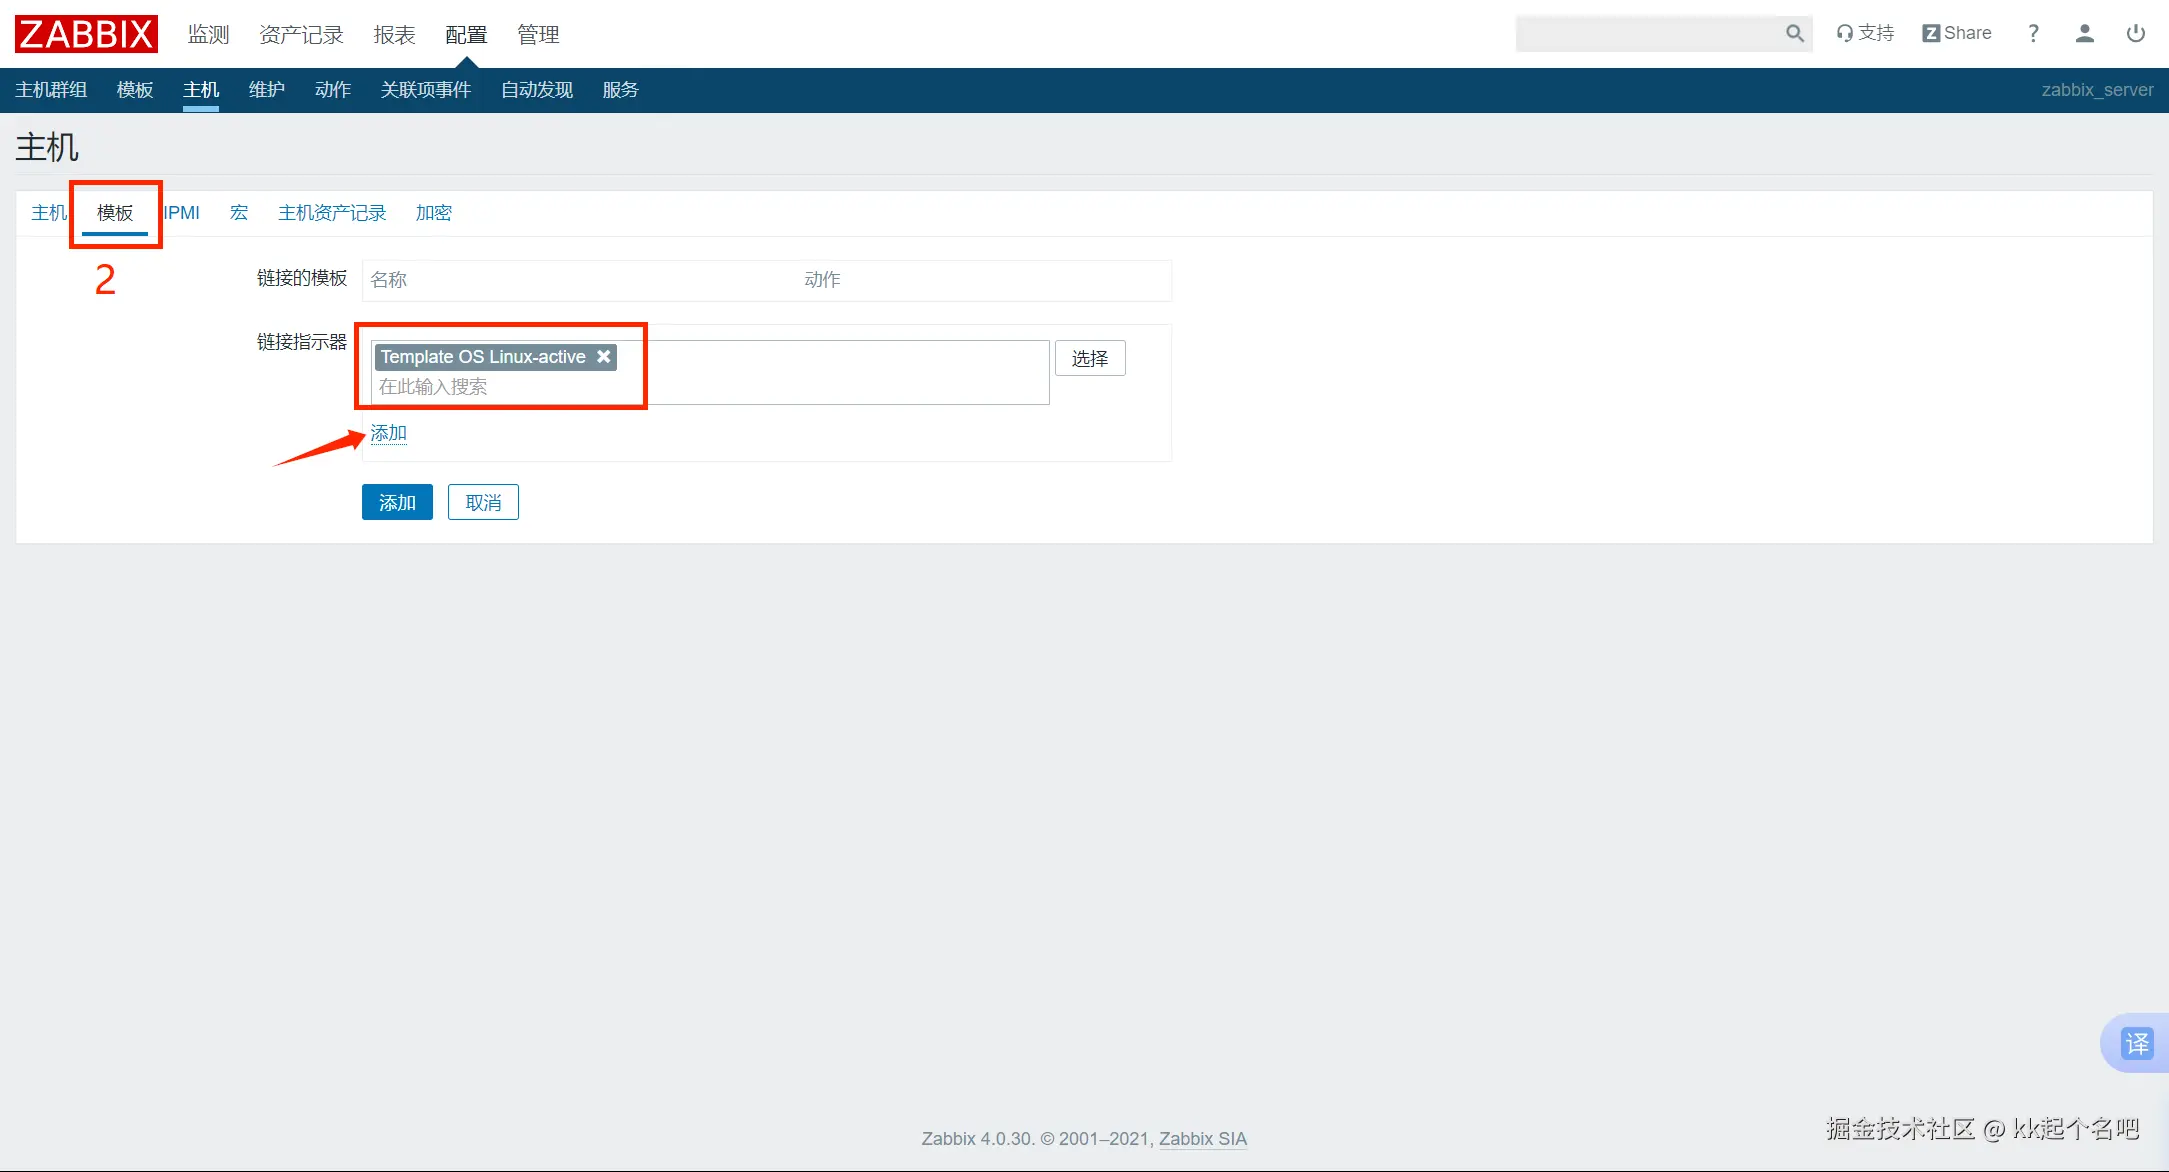Remove Template OS Linux-active tag

point(603,357)
